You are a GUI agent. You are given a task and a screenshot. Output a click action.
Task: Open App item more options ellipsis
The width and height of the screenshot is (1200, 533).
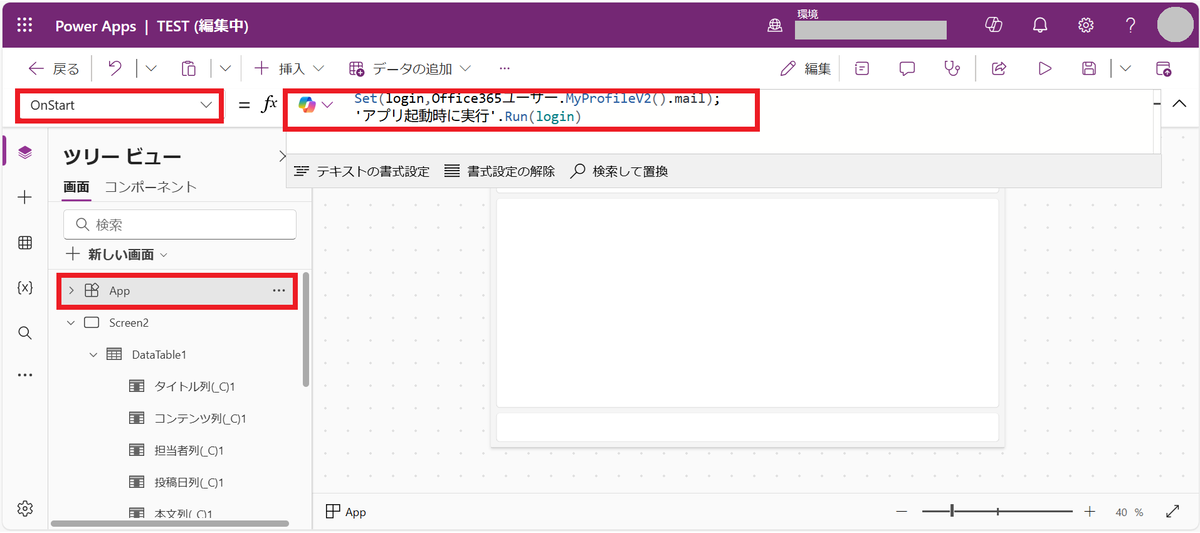279,290
